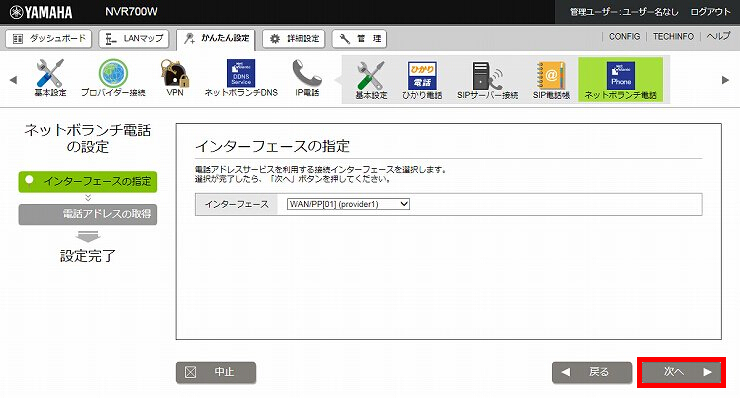Open the ヘルプ link

point(718,36)
